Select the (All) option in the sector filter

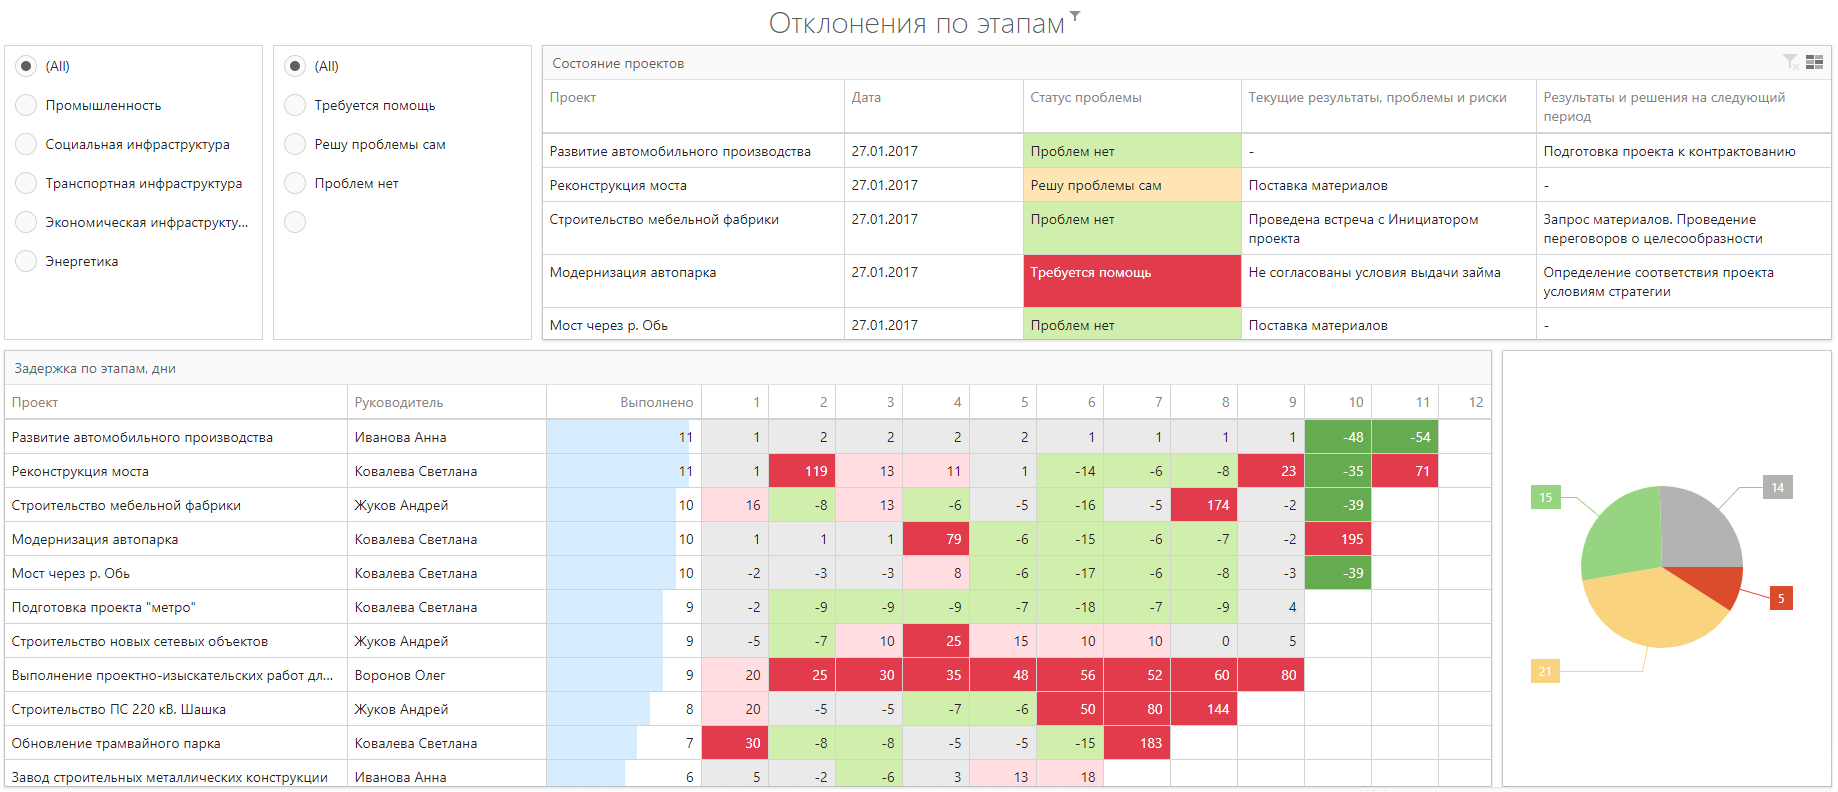27,66
